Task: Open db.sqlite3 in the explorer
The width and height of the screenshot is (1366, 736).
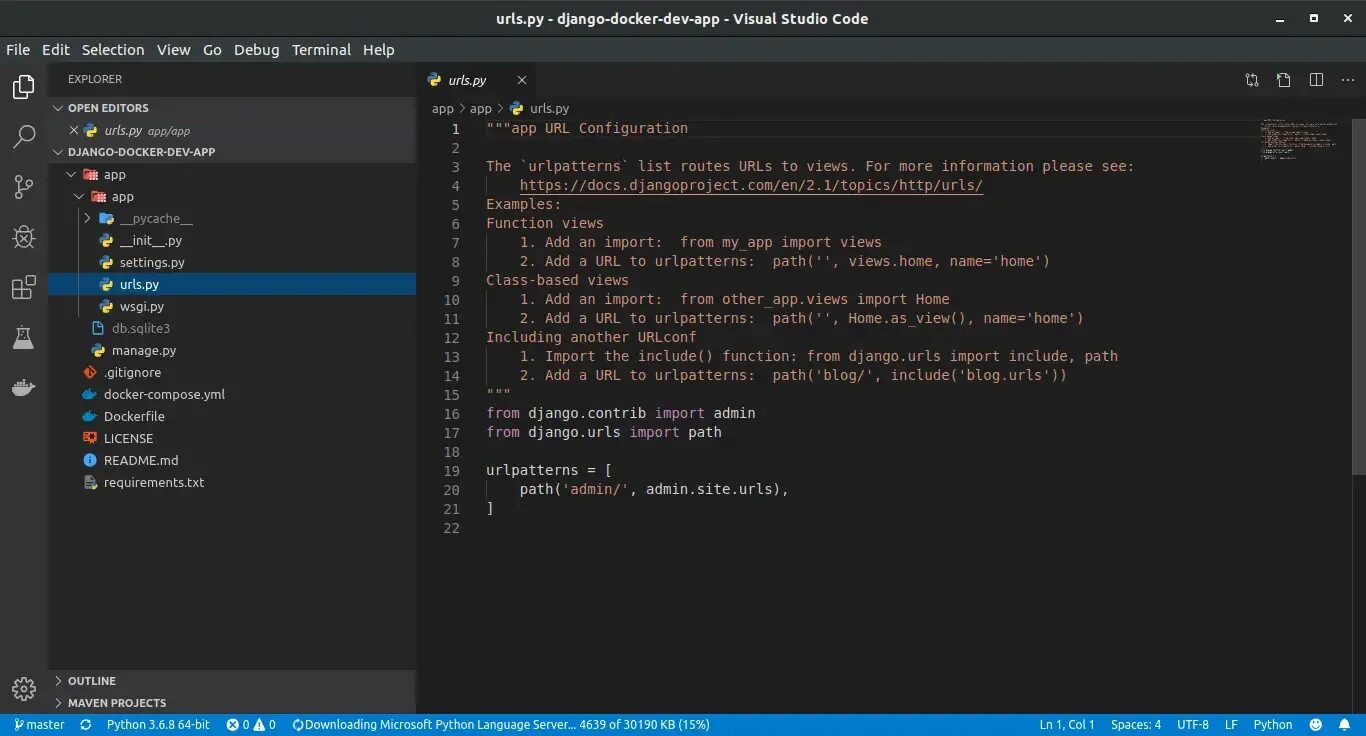Action: coord(232,329)
